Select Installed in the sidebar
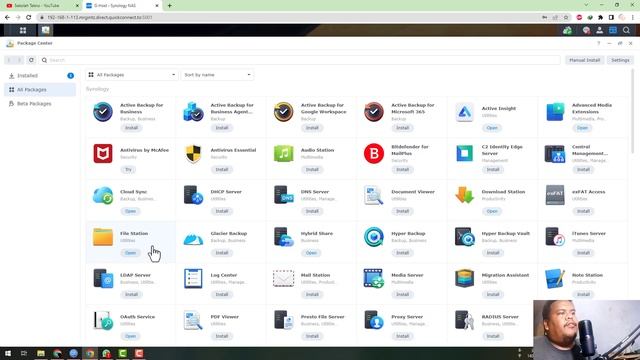The width and height of the screenshot is (640, 360). tap(40, 76)
